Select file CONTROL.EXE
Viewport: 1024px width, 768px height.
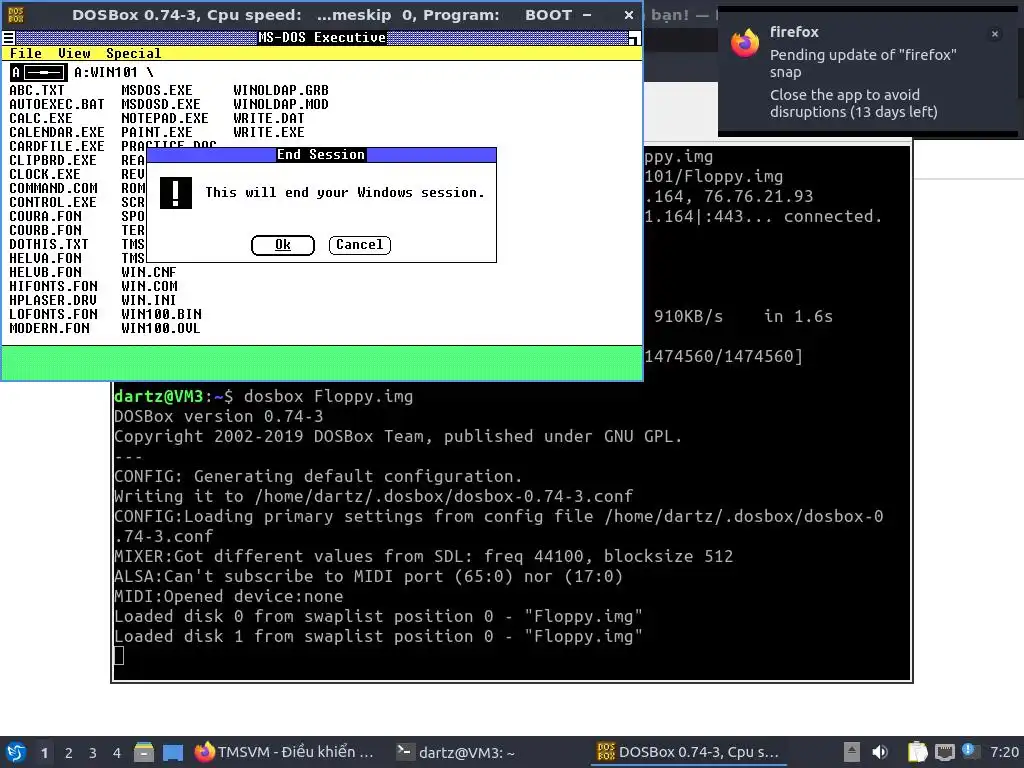53,202
